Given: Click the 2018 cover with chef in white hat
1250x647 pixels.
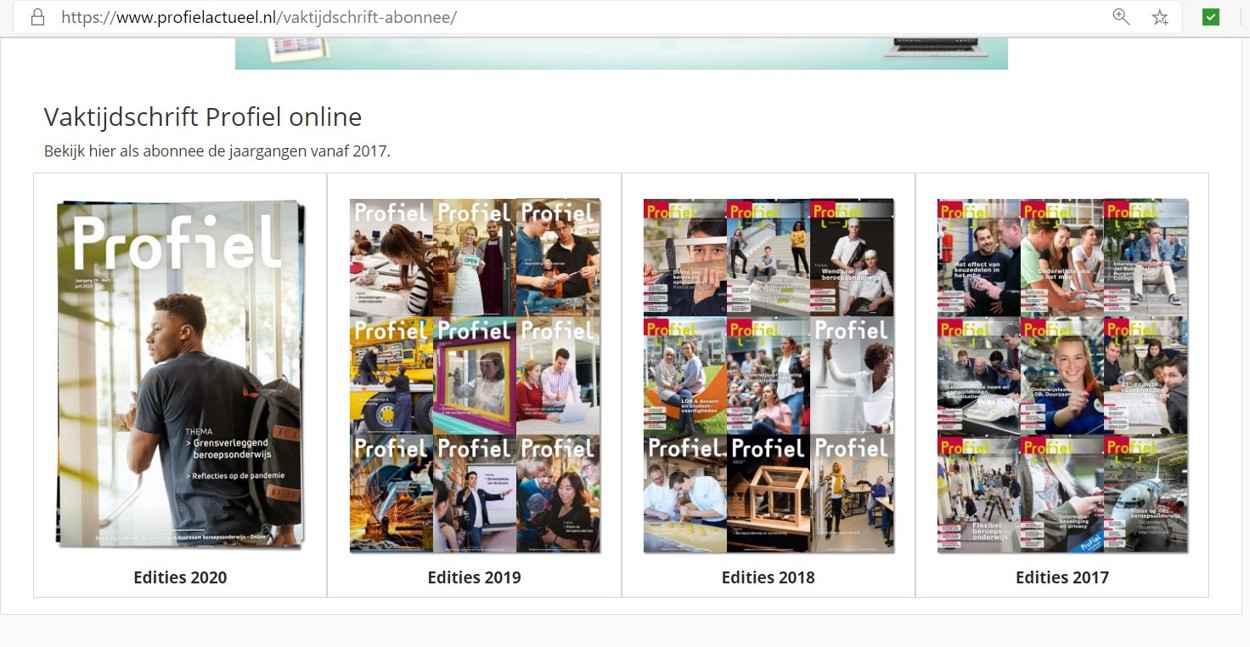Looking at the screenshot, I should [x=852, y=257].
